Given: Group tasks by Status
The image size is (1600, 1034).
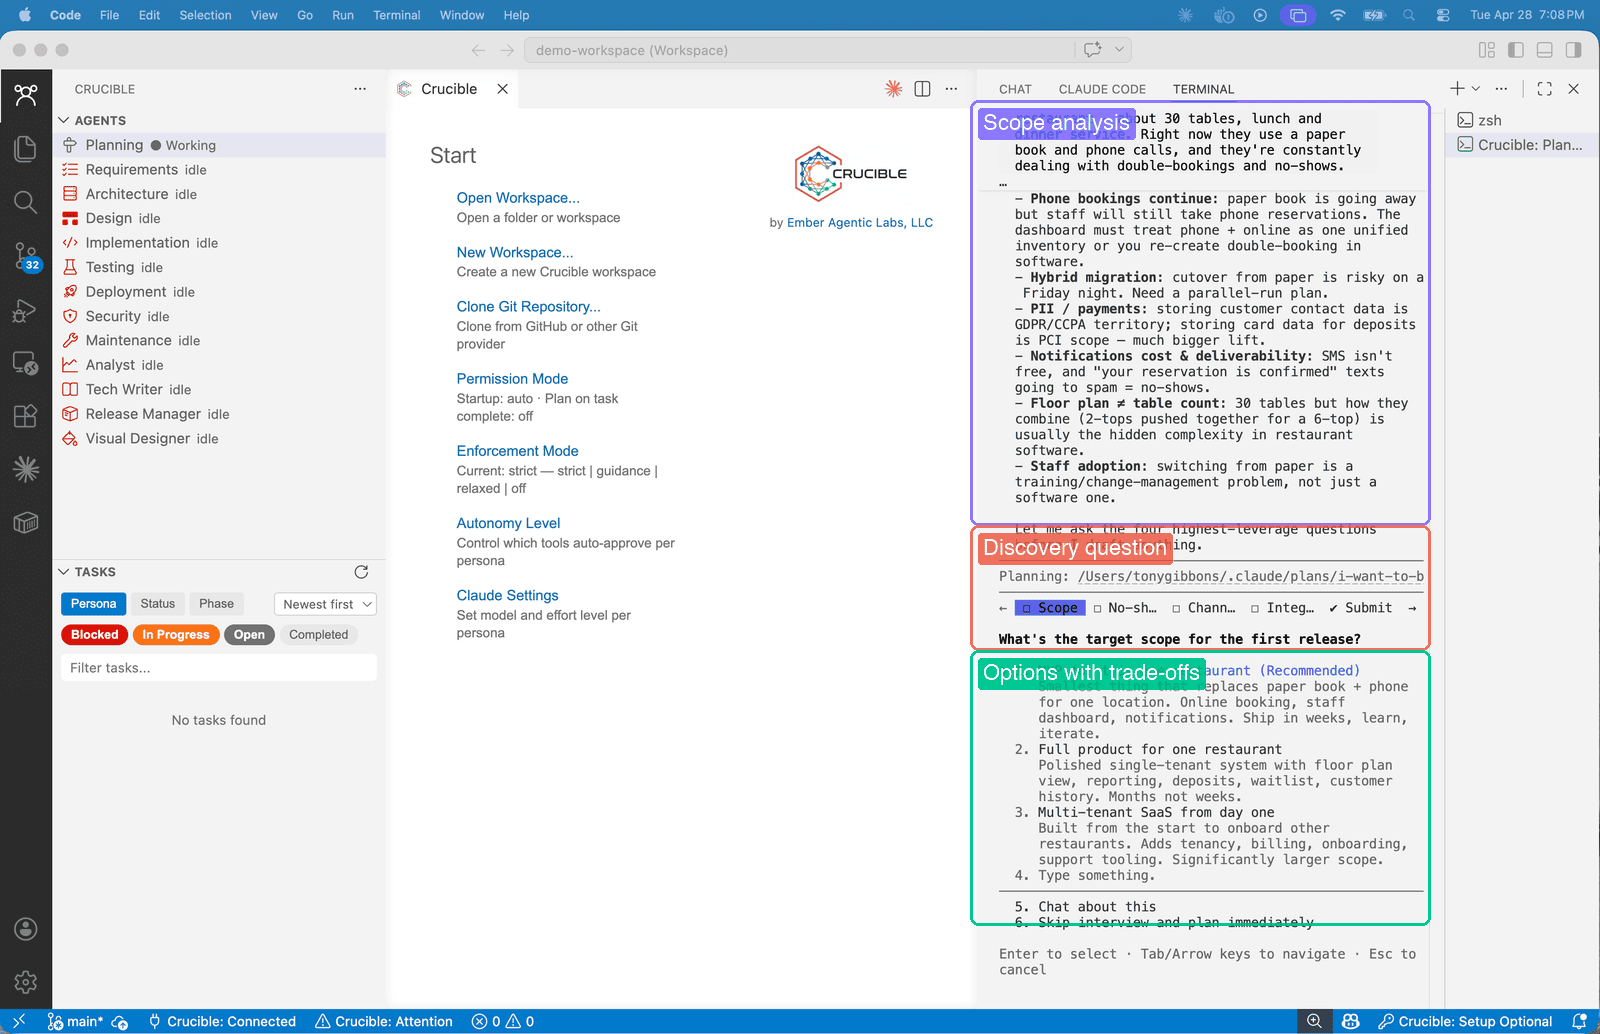Looking at the screenshot, I should click(158, 604).
